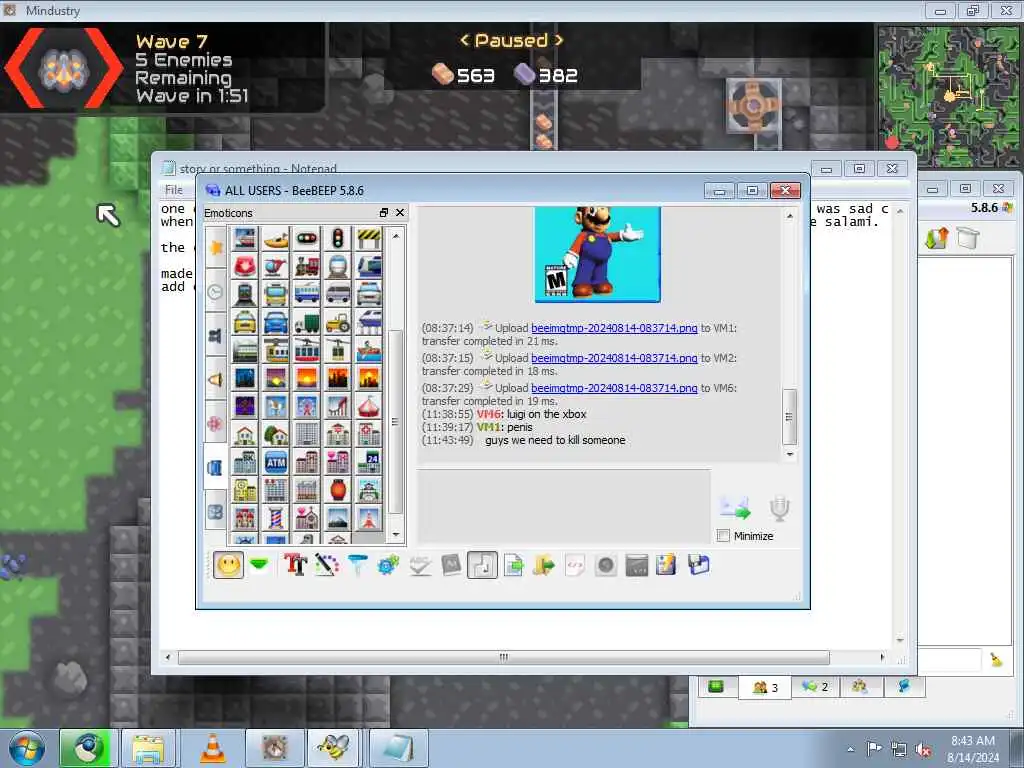Click the save chat floppy icon
The height and width of the screenshot is (768, 1024).
[x=698, y=565]
